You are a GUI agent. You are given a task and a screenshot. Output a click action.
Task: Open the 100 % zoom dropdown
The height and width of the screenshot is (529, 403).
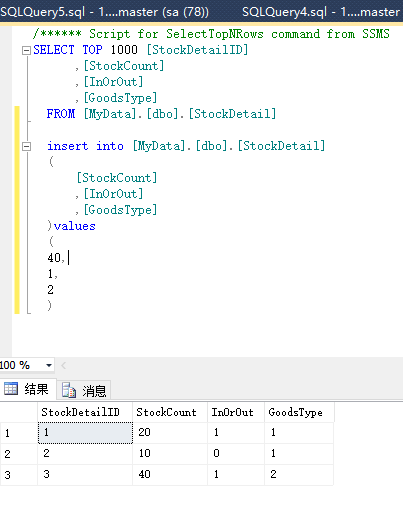click(49, 365)
